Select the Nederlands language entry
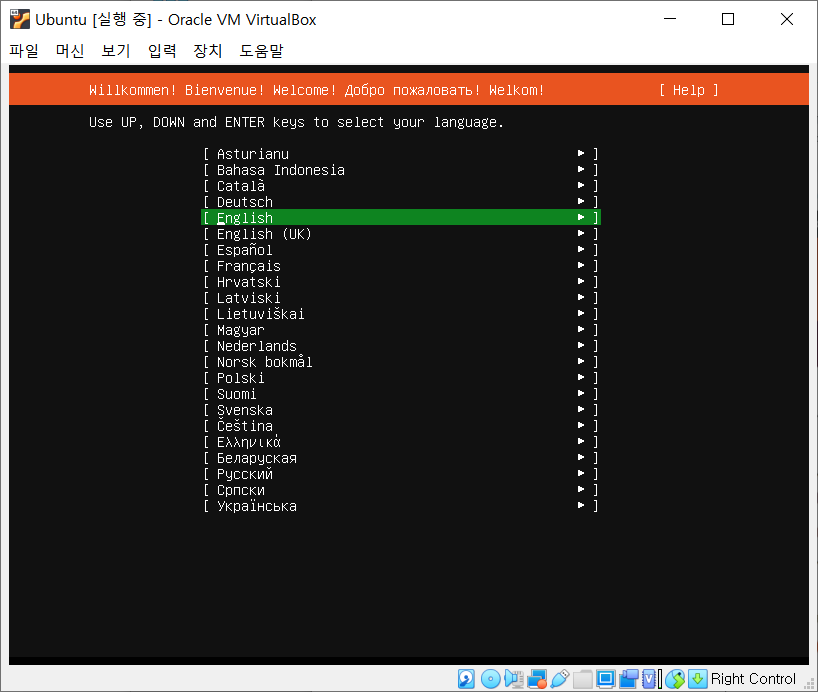The image size is (818, 692). coord(401,345)
